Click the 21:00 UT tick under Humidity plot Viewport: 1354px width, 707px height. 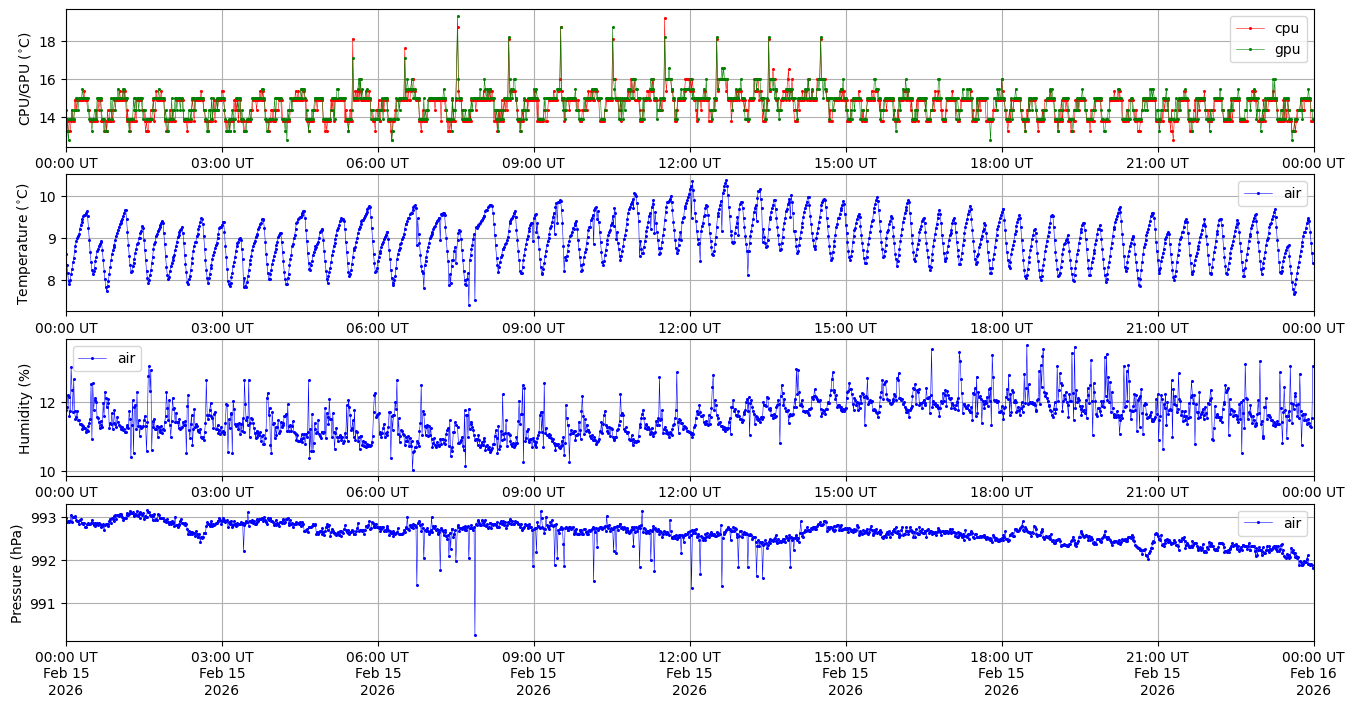coord(1157,492)
